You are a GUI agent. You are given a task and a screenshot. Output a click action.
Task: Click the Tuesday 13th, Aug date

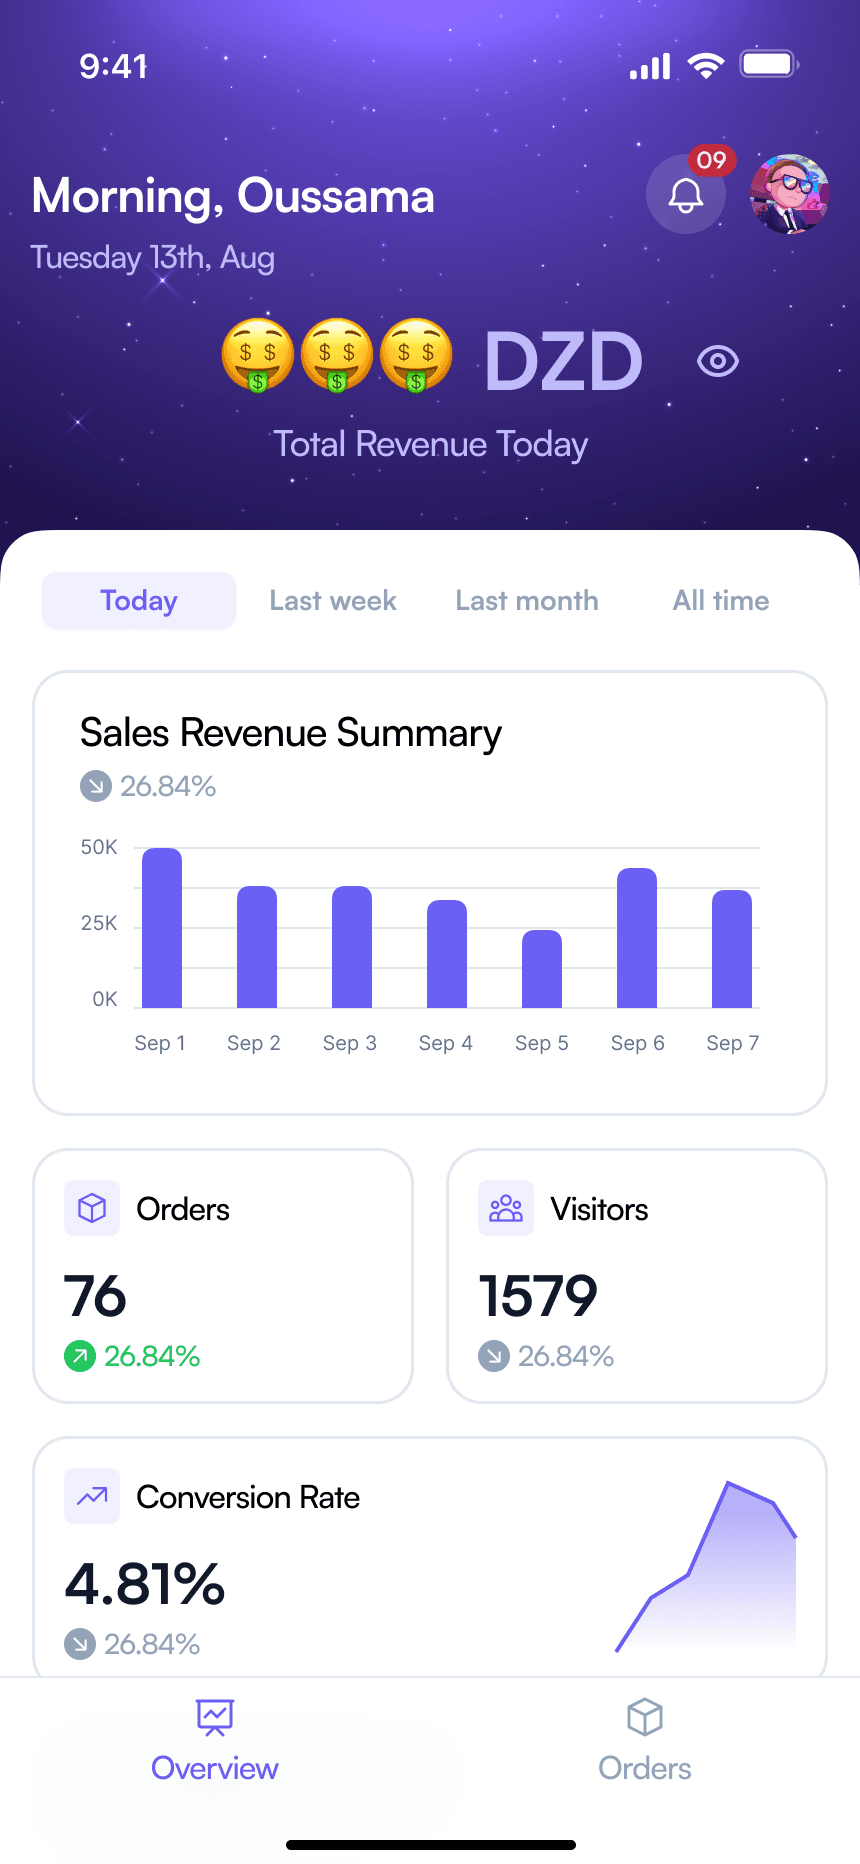pyautogui.click(x=153, y=258)
